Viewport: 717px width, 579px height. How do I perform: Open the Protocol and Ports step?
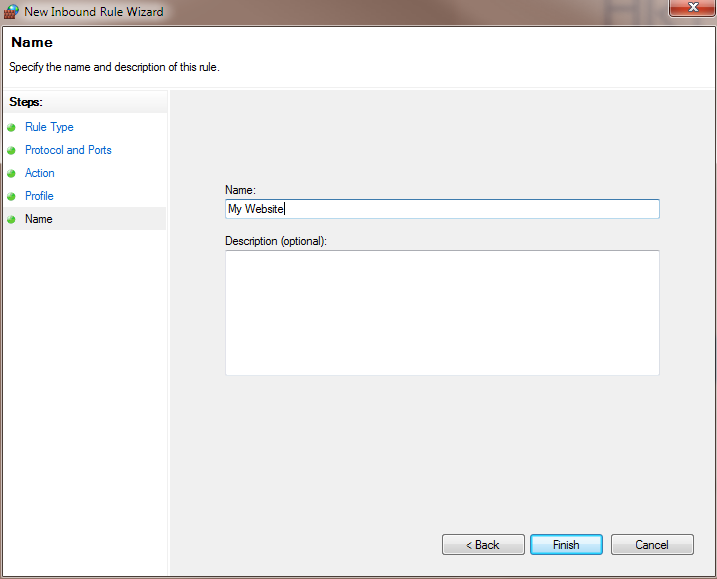pos(68,150)
